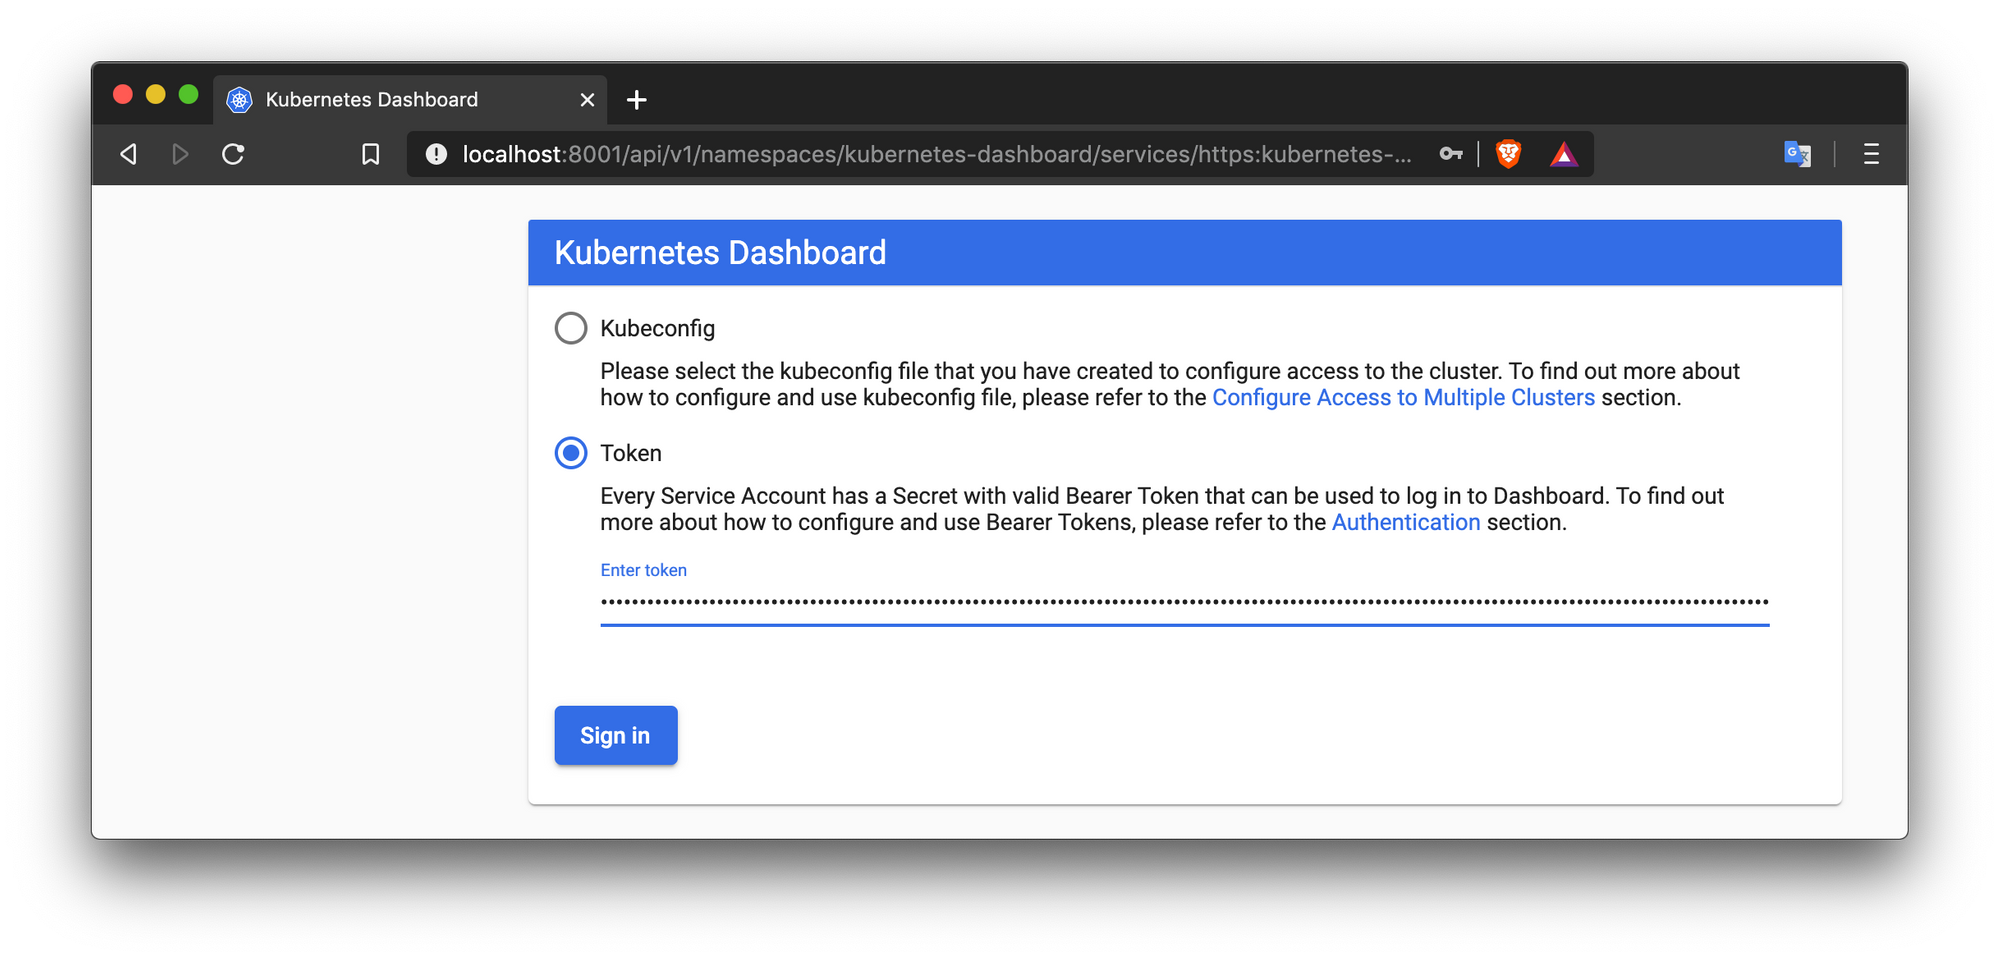Viewport: 2000px width, 961px height.
Task: Open Brave Rewards triangle icon
Action: coord(1564,155)
